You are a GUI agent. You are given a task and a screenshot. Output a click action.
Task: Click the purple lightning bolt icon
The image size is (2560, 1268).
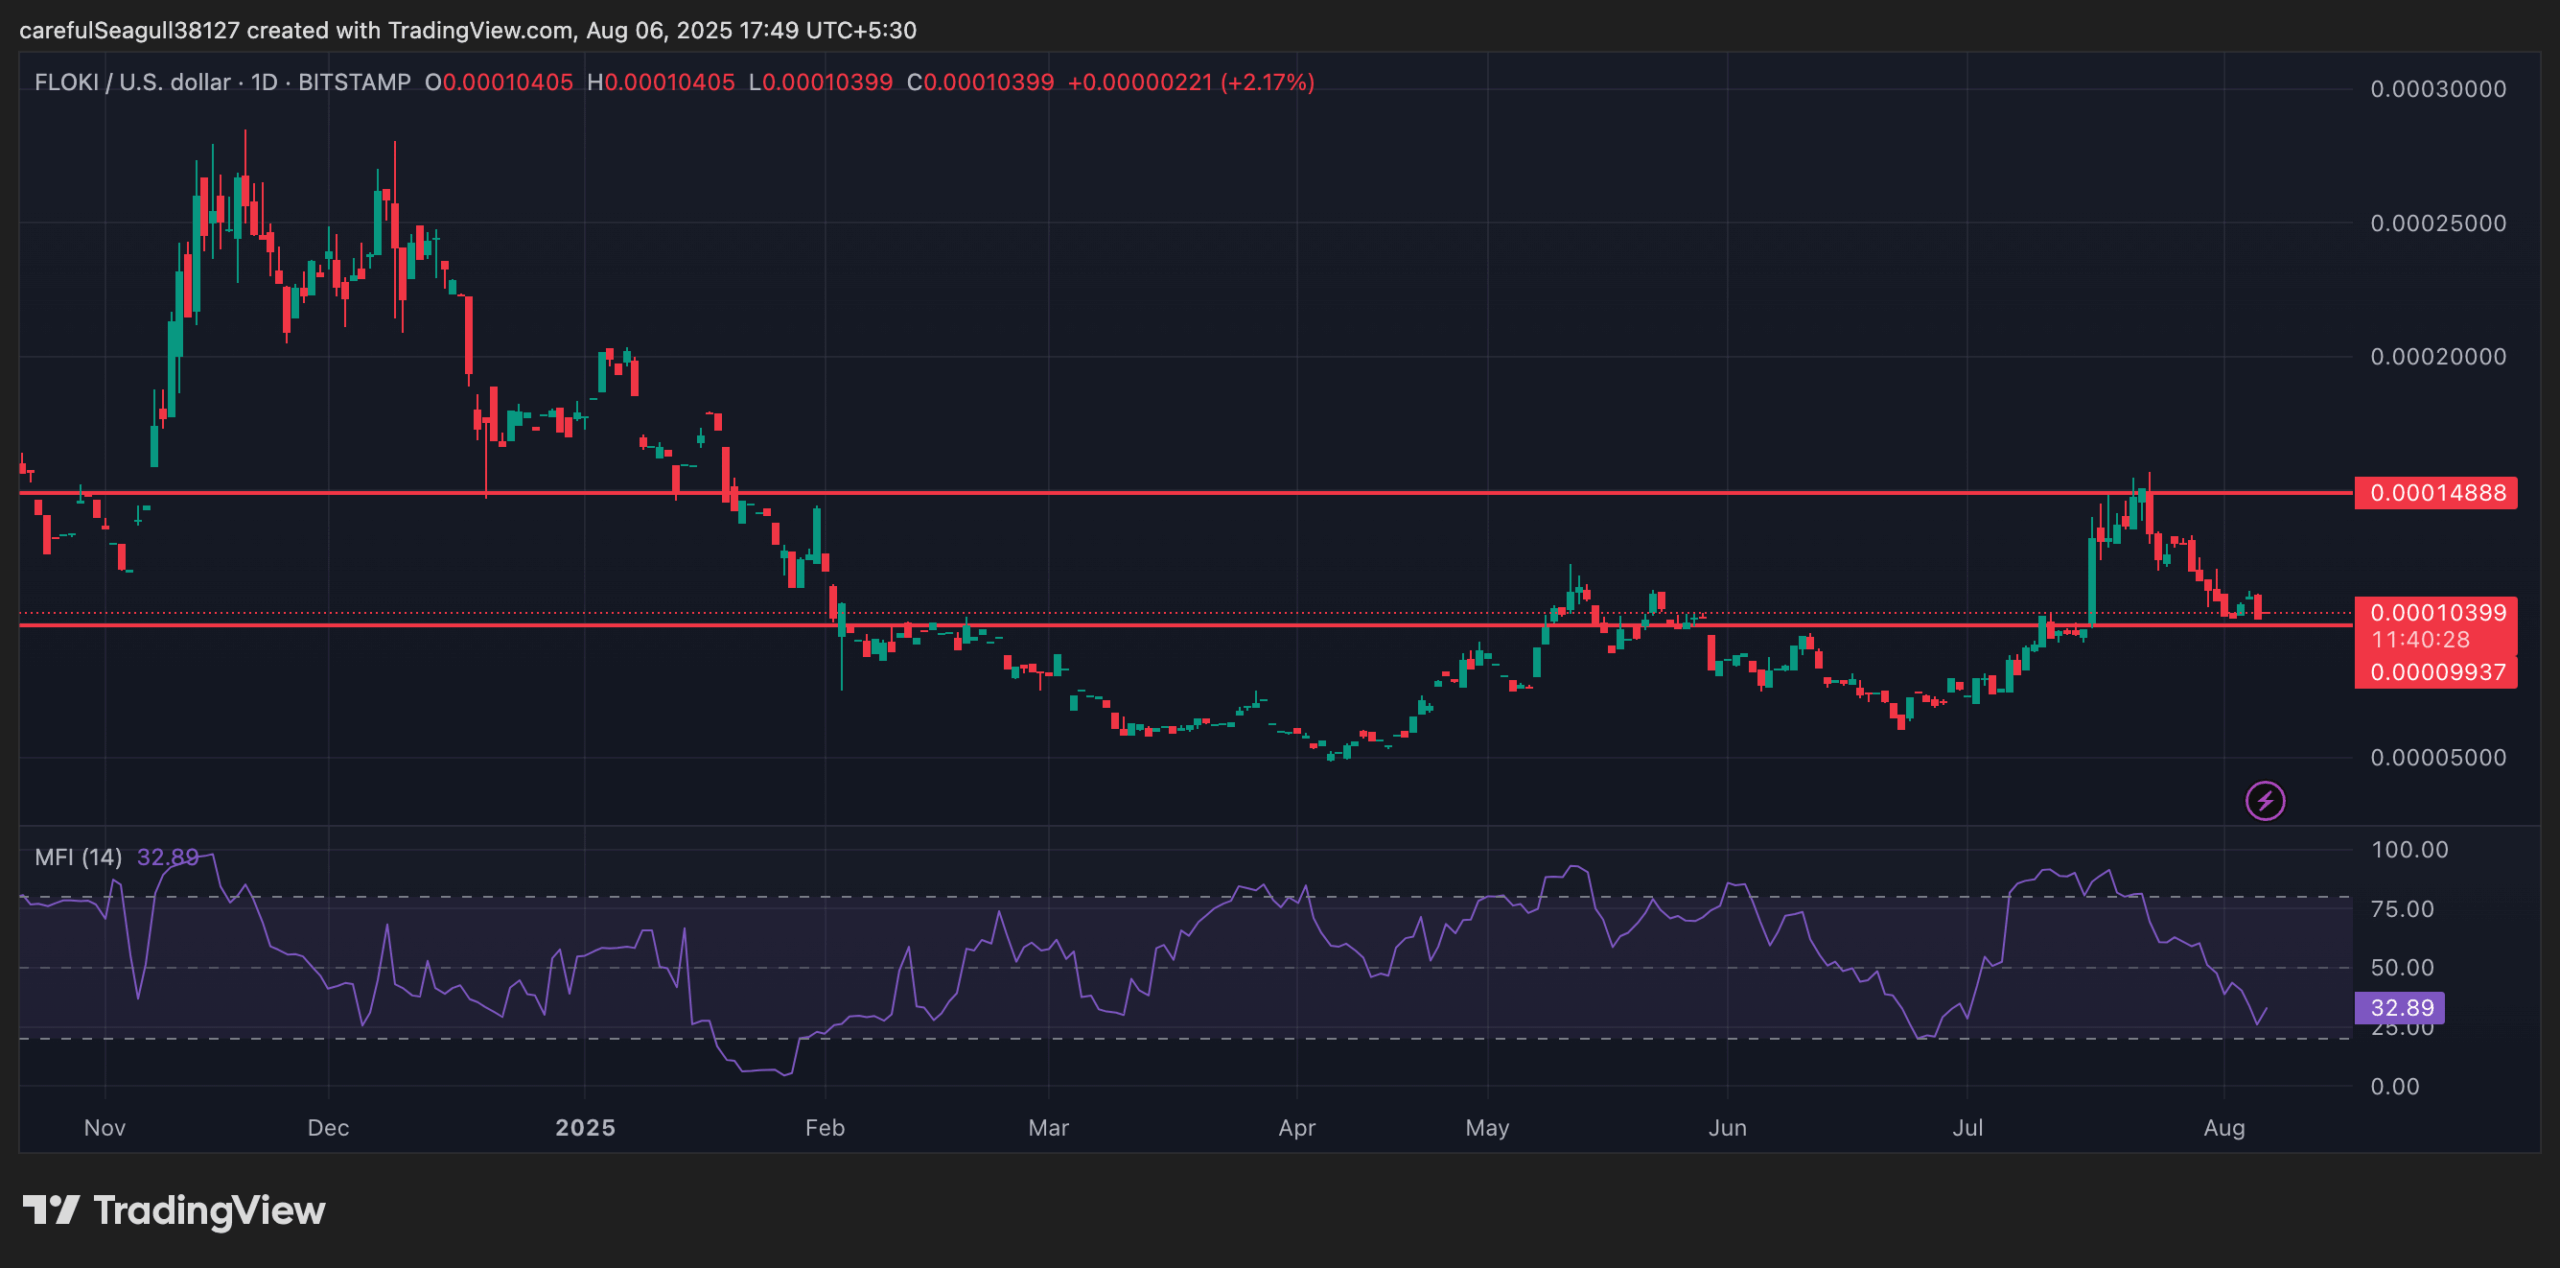click(x=2264, y=801)
